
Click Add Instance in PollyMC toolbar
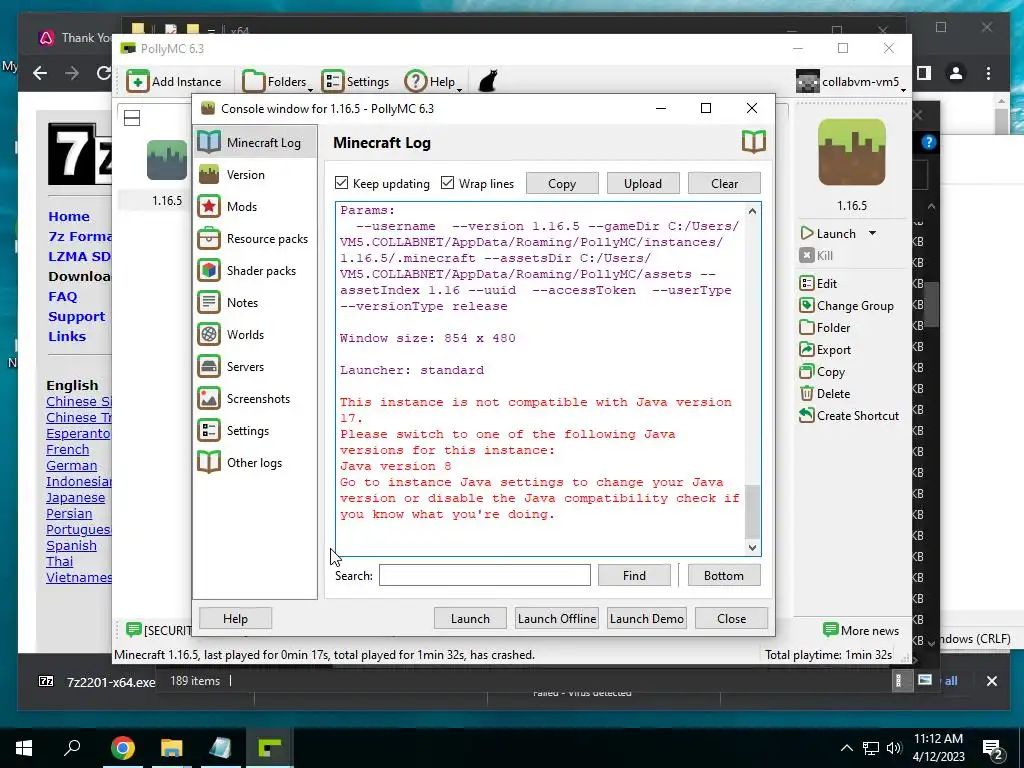pyautogui.click(x=174, y=82)
